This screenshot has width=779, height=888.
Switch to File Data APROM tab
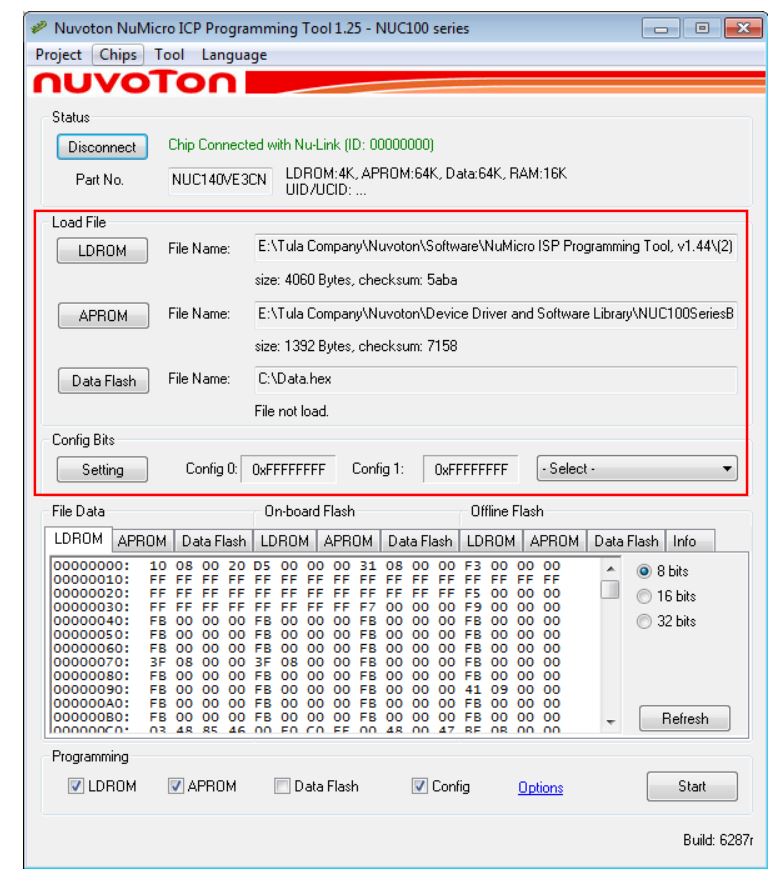coord(142,541)
